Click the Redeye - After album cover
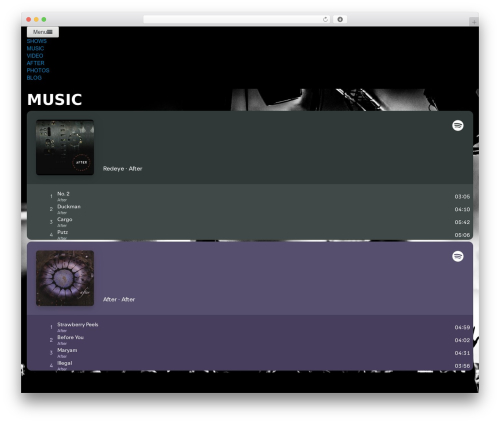 (x=65, y=147)
